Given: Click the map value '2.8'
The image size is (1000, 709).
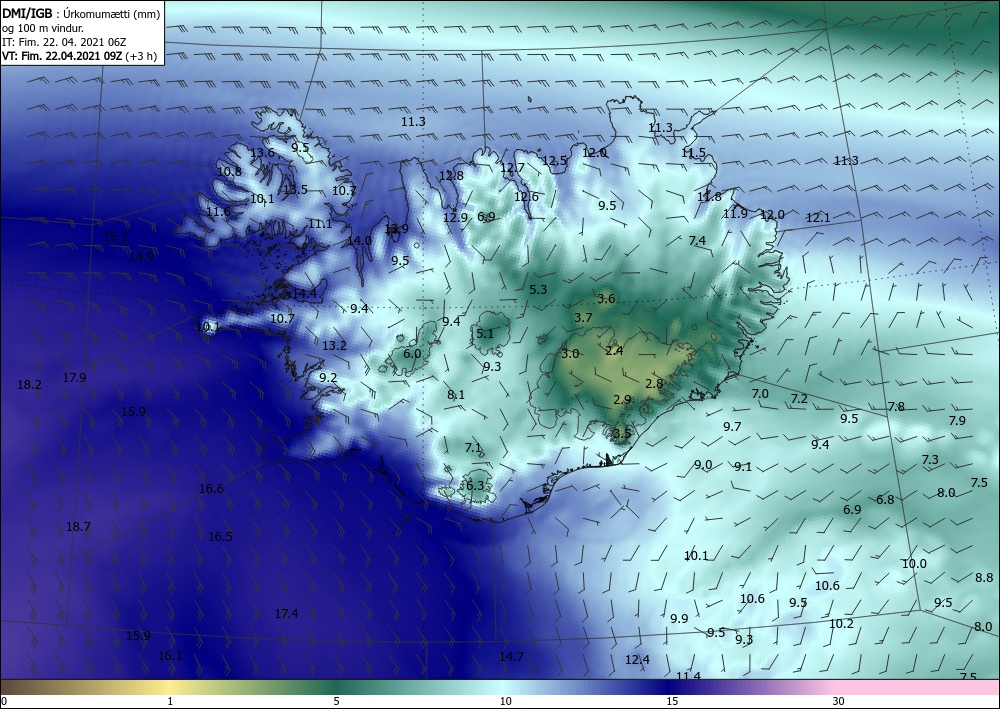Looking at the screenshot, I should tap(654, 383).
